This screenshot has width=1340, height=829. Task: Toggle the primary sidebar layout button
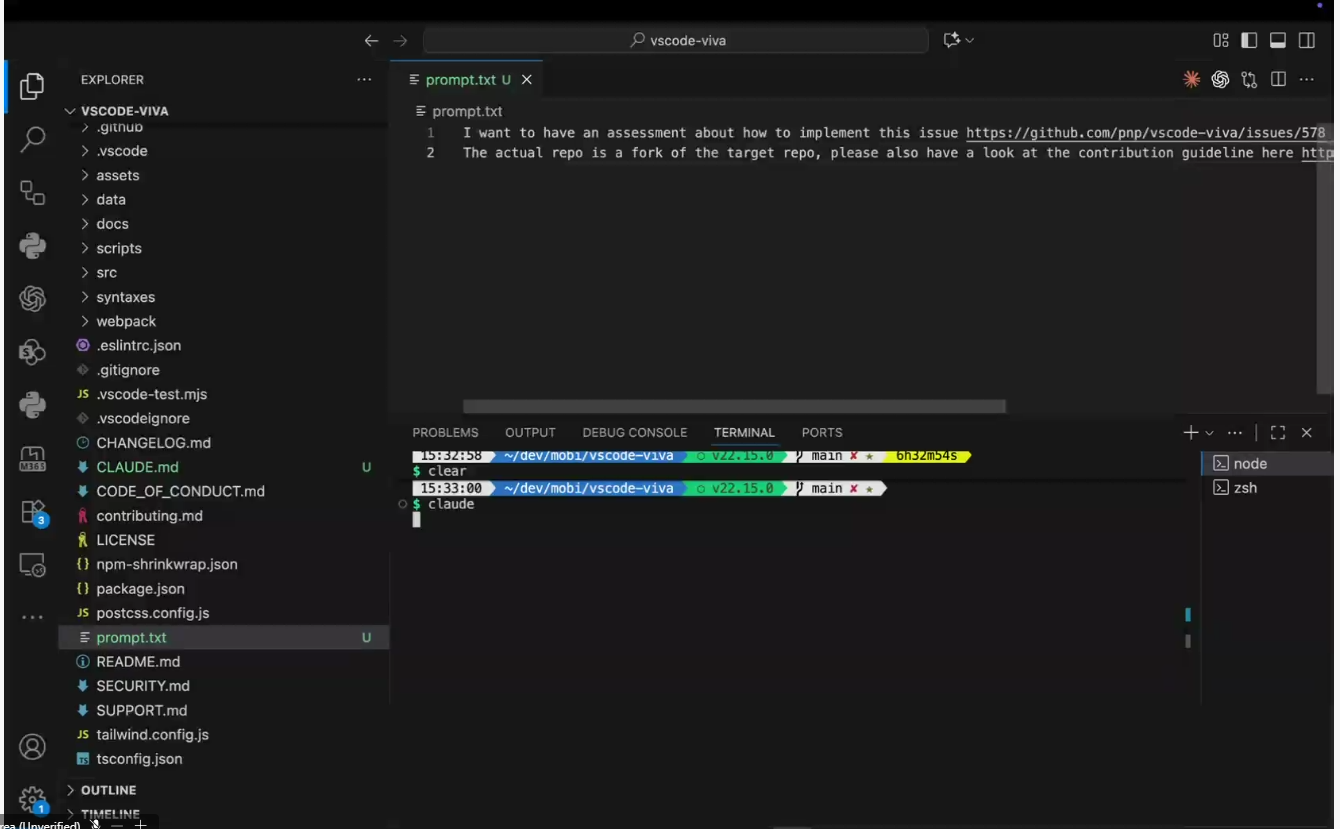1249,41
